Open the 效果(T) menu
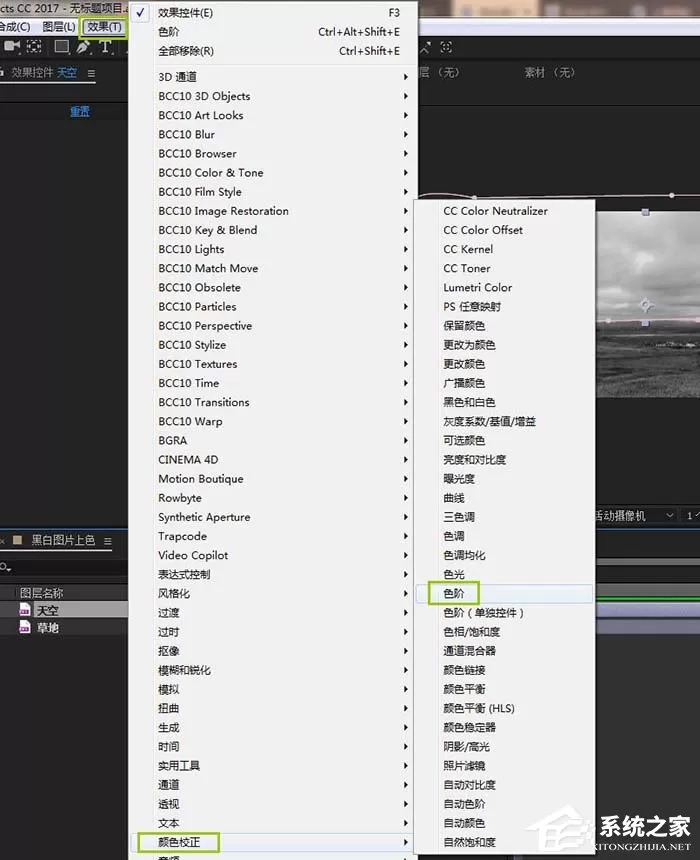Viewport: 700px width, 860px height. (104, 27)
